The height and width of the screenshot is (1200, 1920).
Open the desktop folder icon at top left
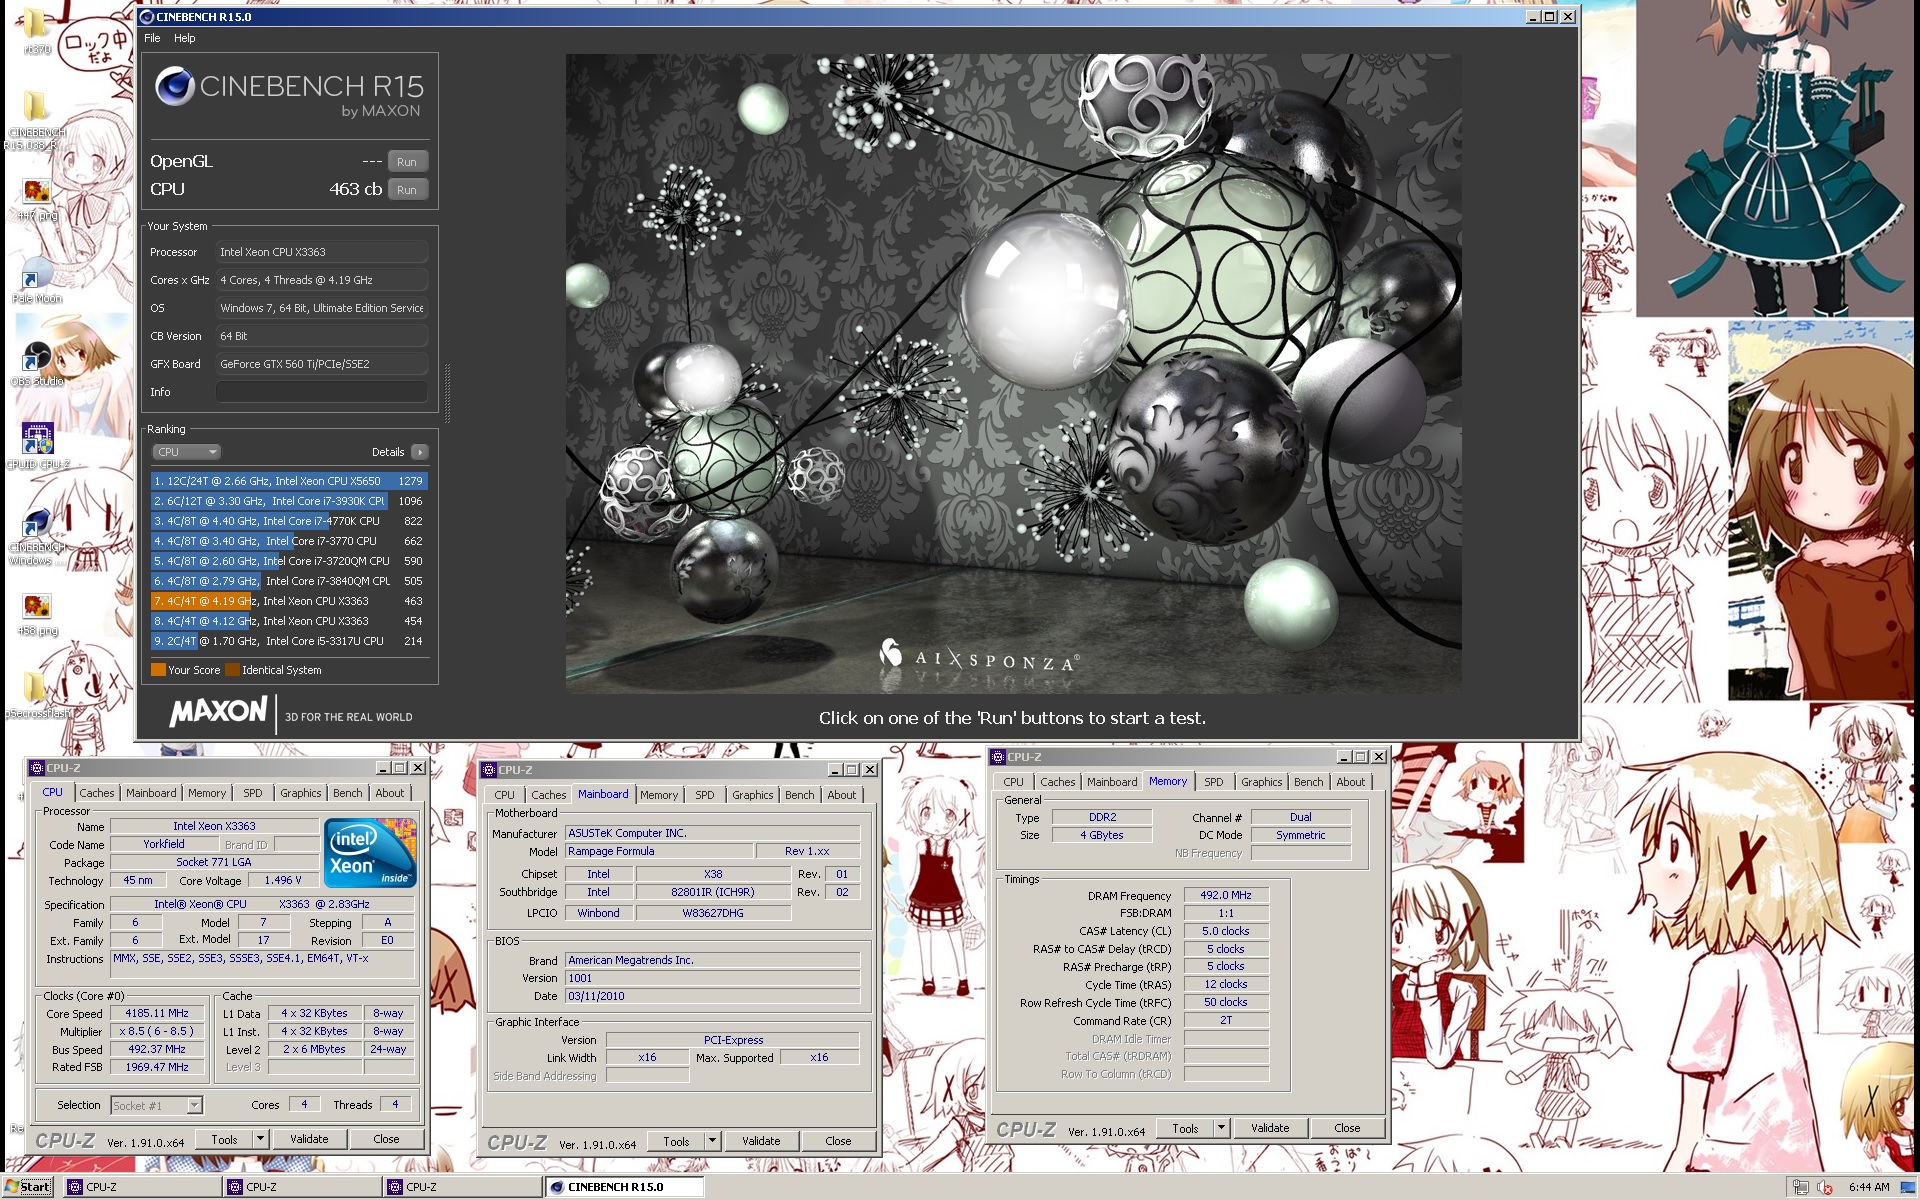point(35,25)
